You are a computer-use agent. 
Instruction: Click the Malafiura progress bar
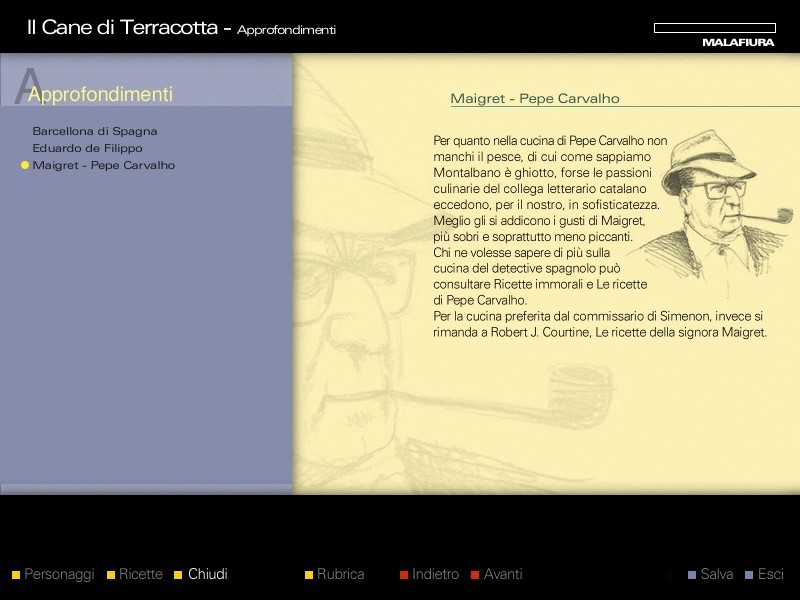click(x=715, y=28)
